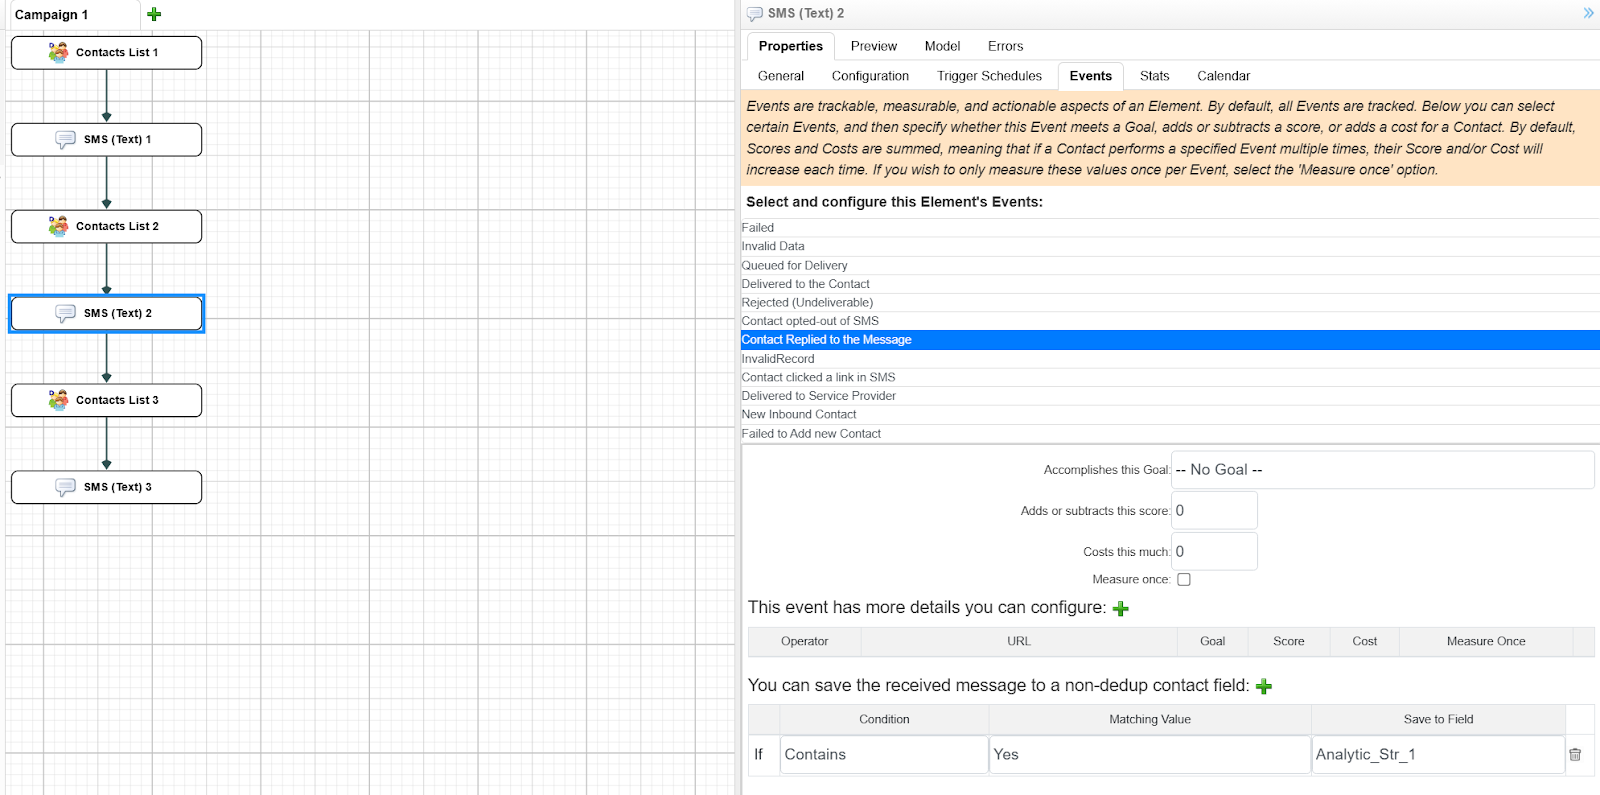This screenshot has width=1600, height=795.
Task: Add save-message rule with green plus icon
Action: tap(1264, 686)
